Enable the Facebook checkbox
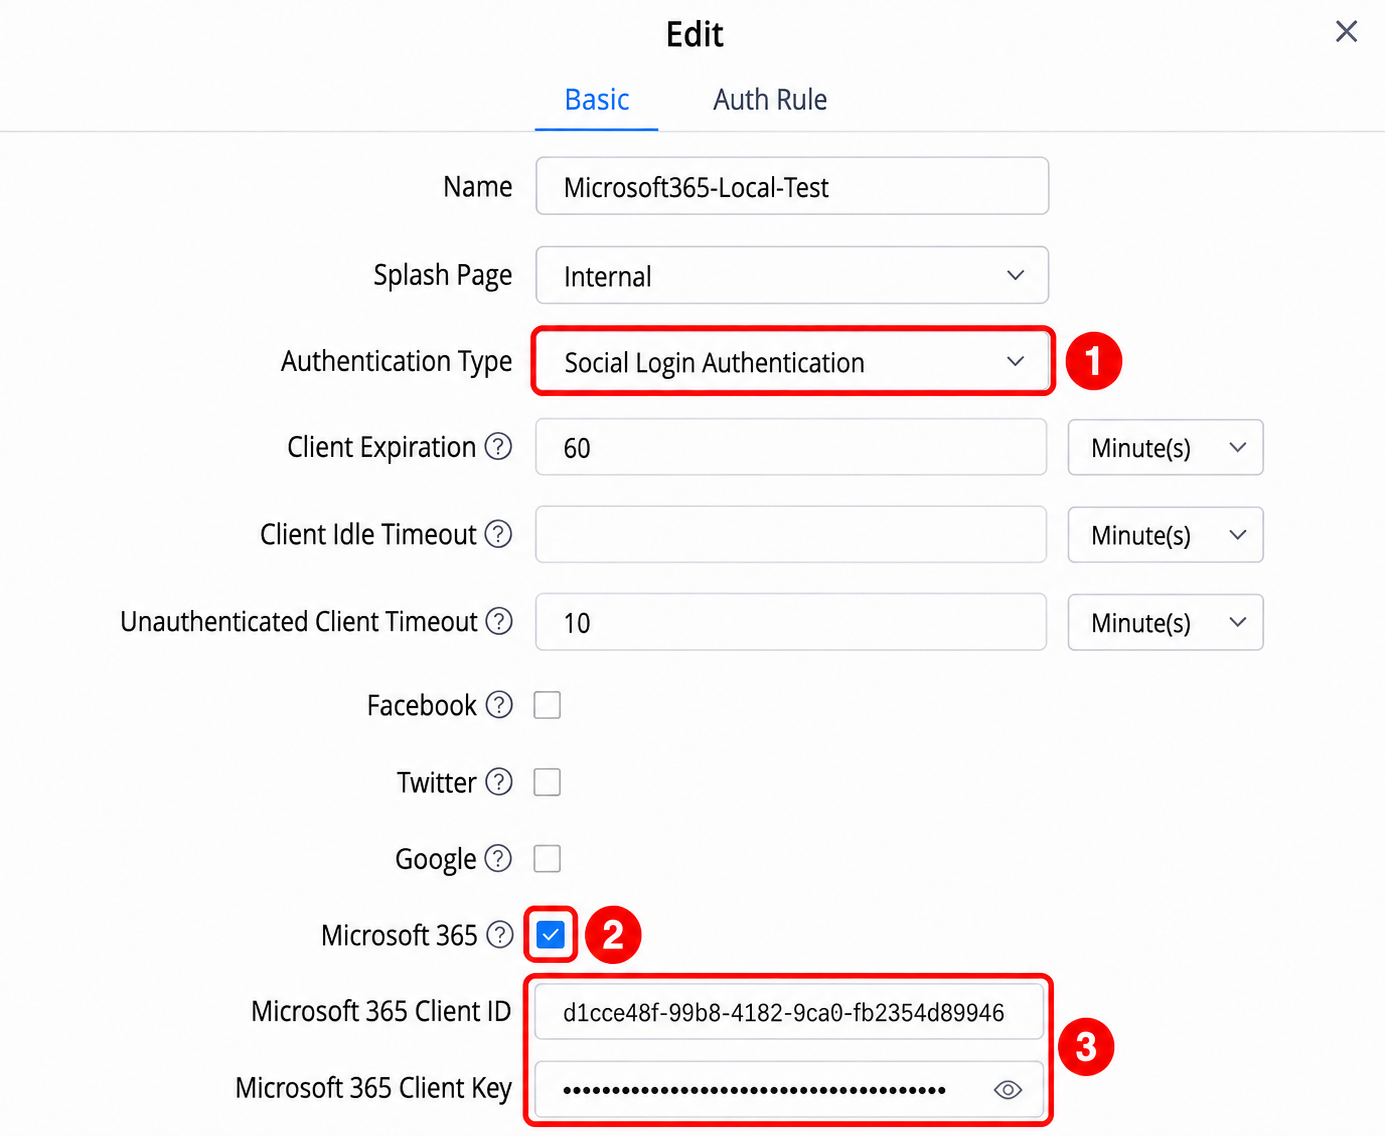1385x1136 pixels. pyautogui.click(x=547, y=705)
